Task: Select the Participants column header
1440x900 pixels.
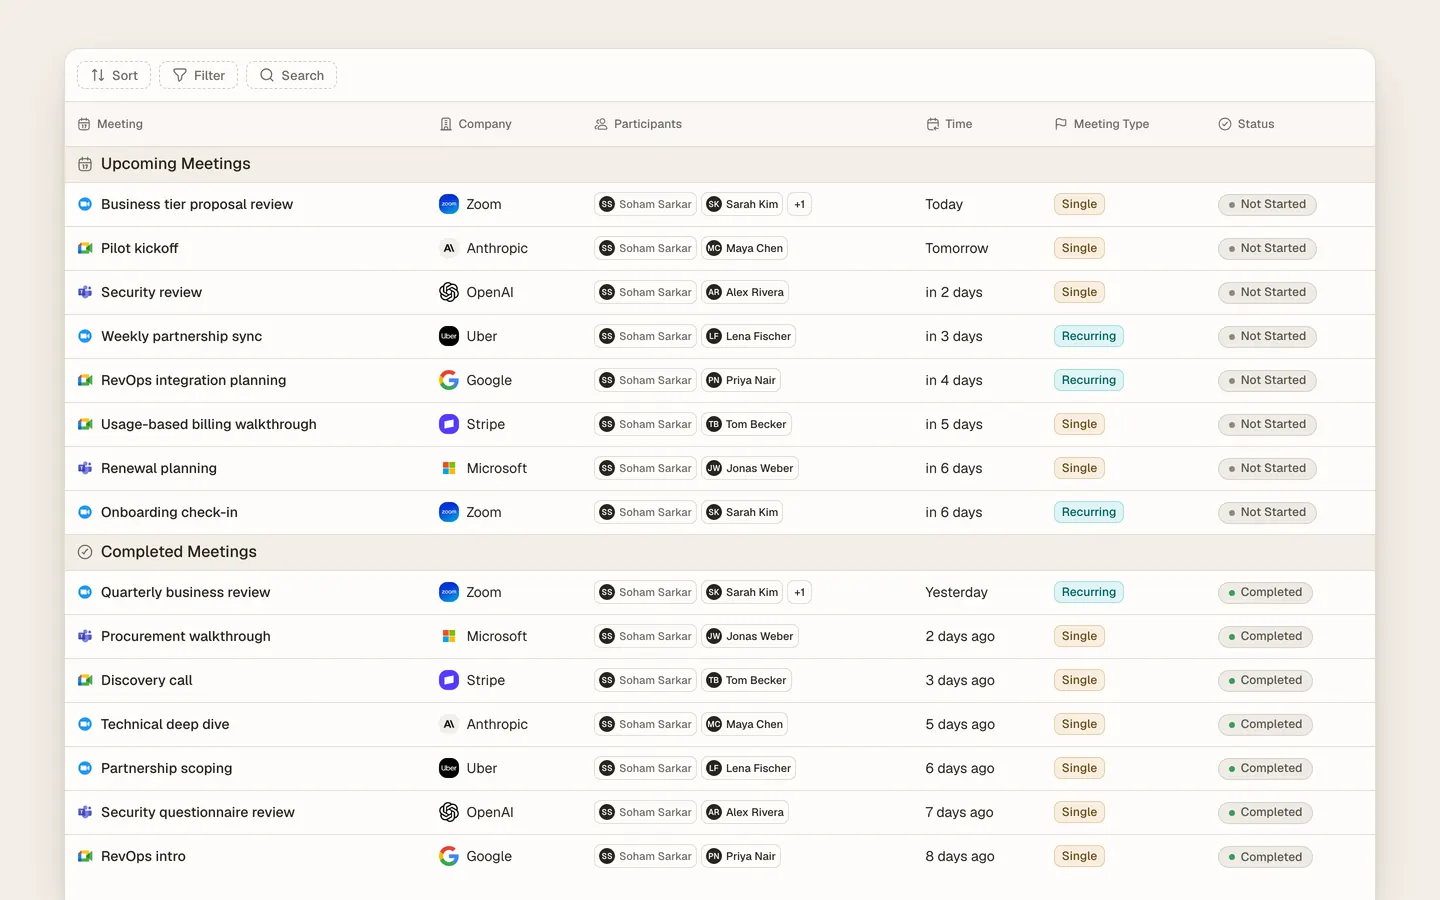Action: click(x=638, y=124)
